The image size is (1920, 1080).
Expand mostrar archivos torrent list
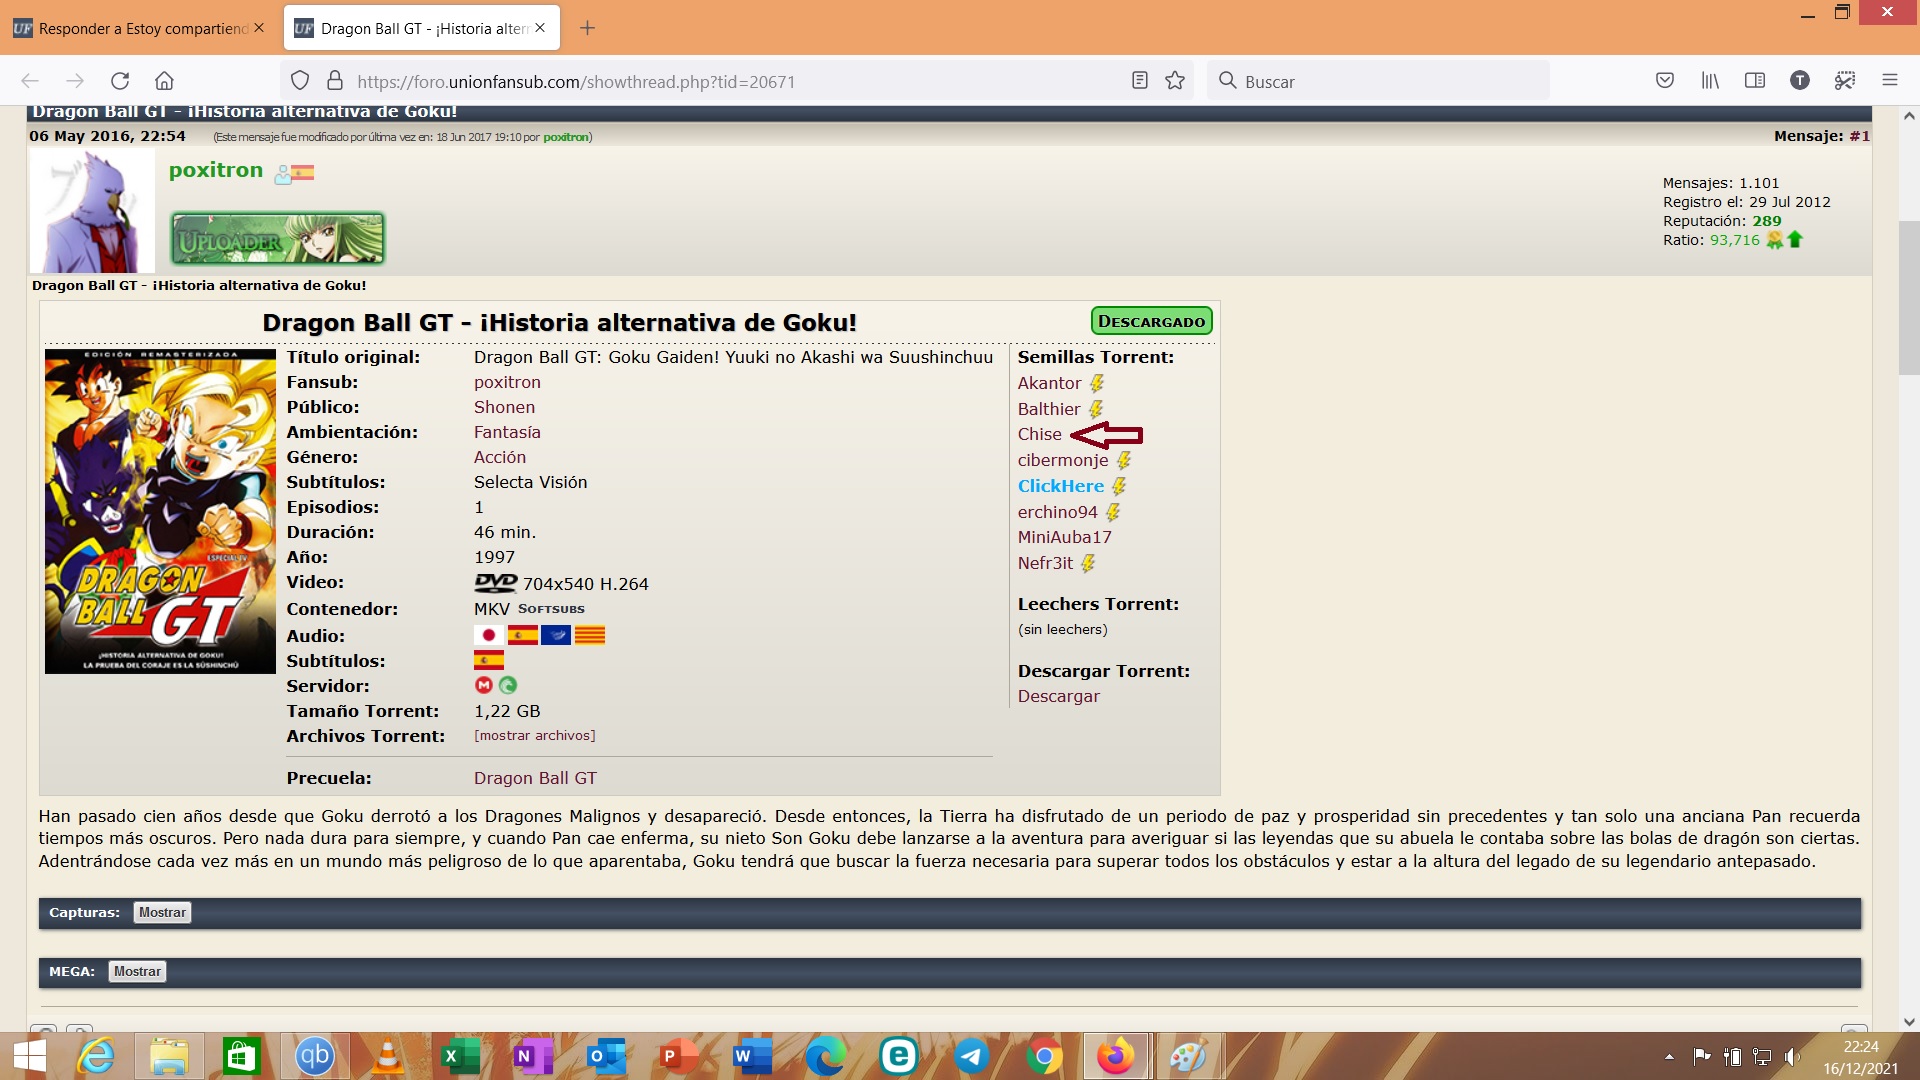point(535,735)
